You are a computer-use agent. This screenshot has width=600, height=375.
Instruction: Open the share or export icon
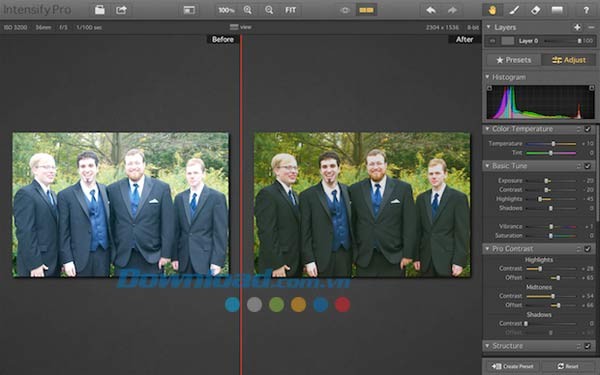[121, 10]
